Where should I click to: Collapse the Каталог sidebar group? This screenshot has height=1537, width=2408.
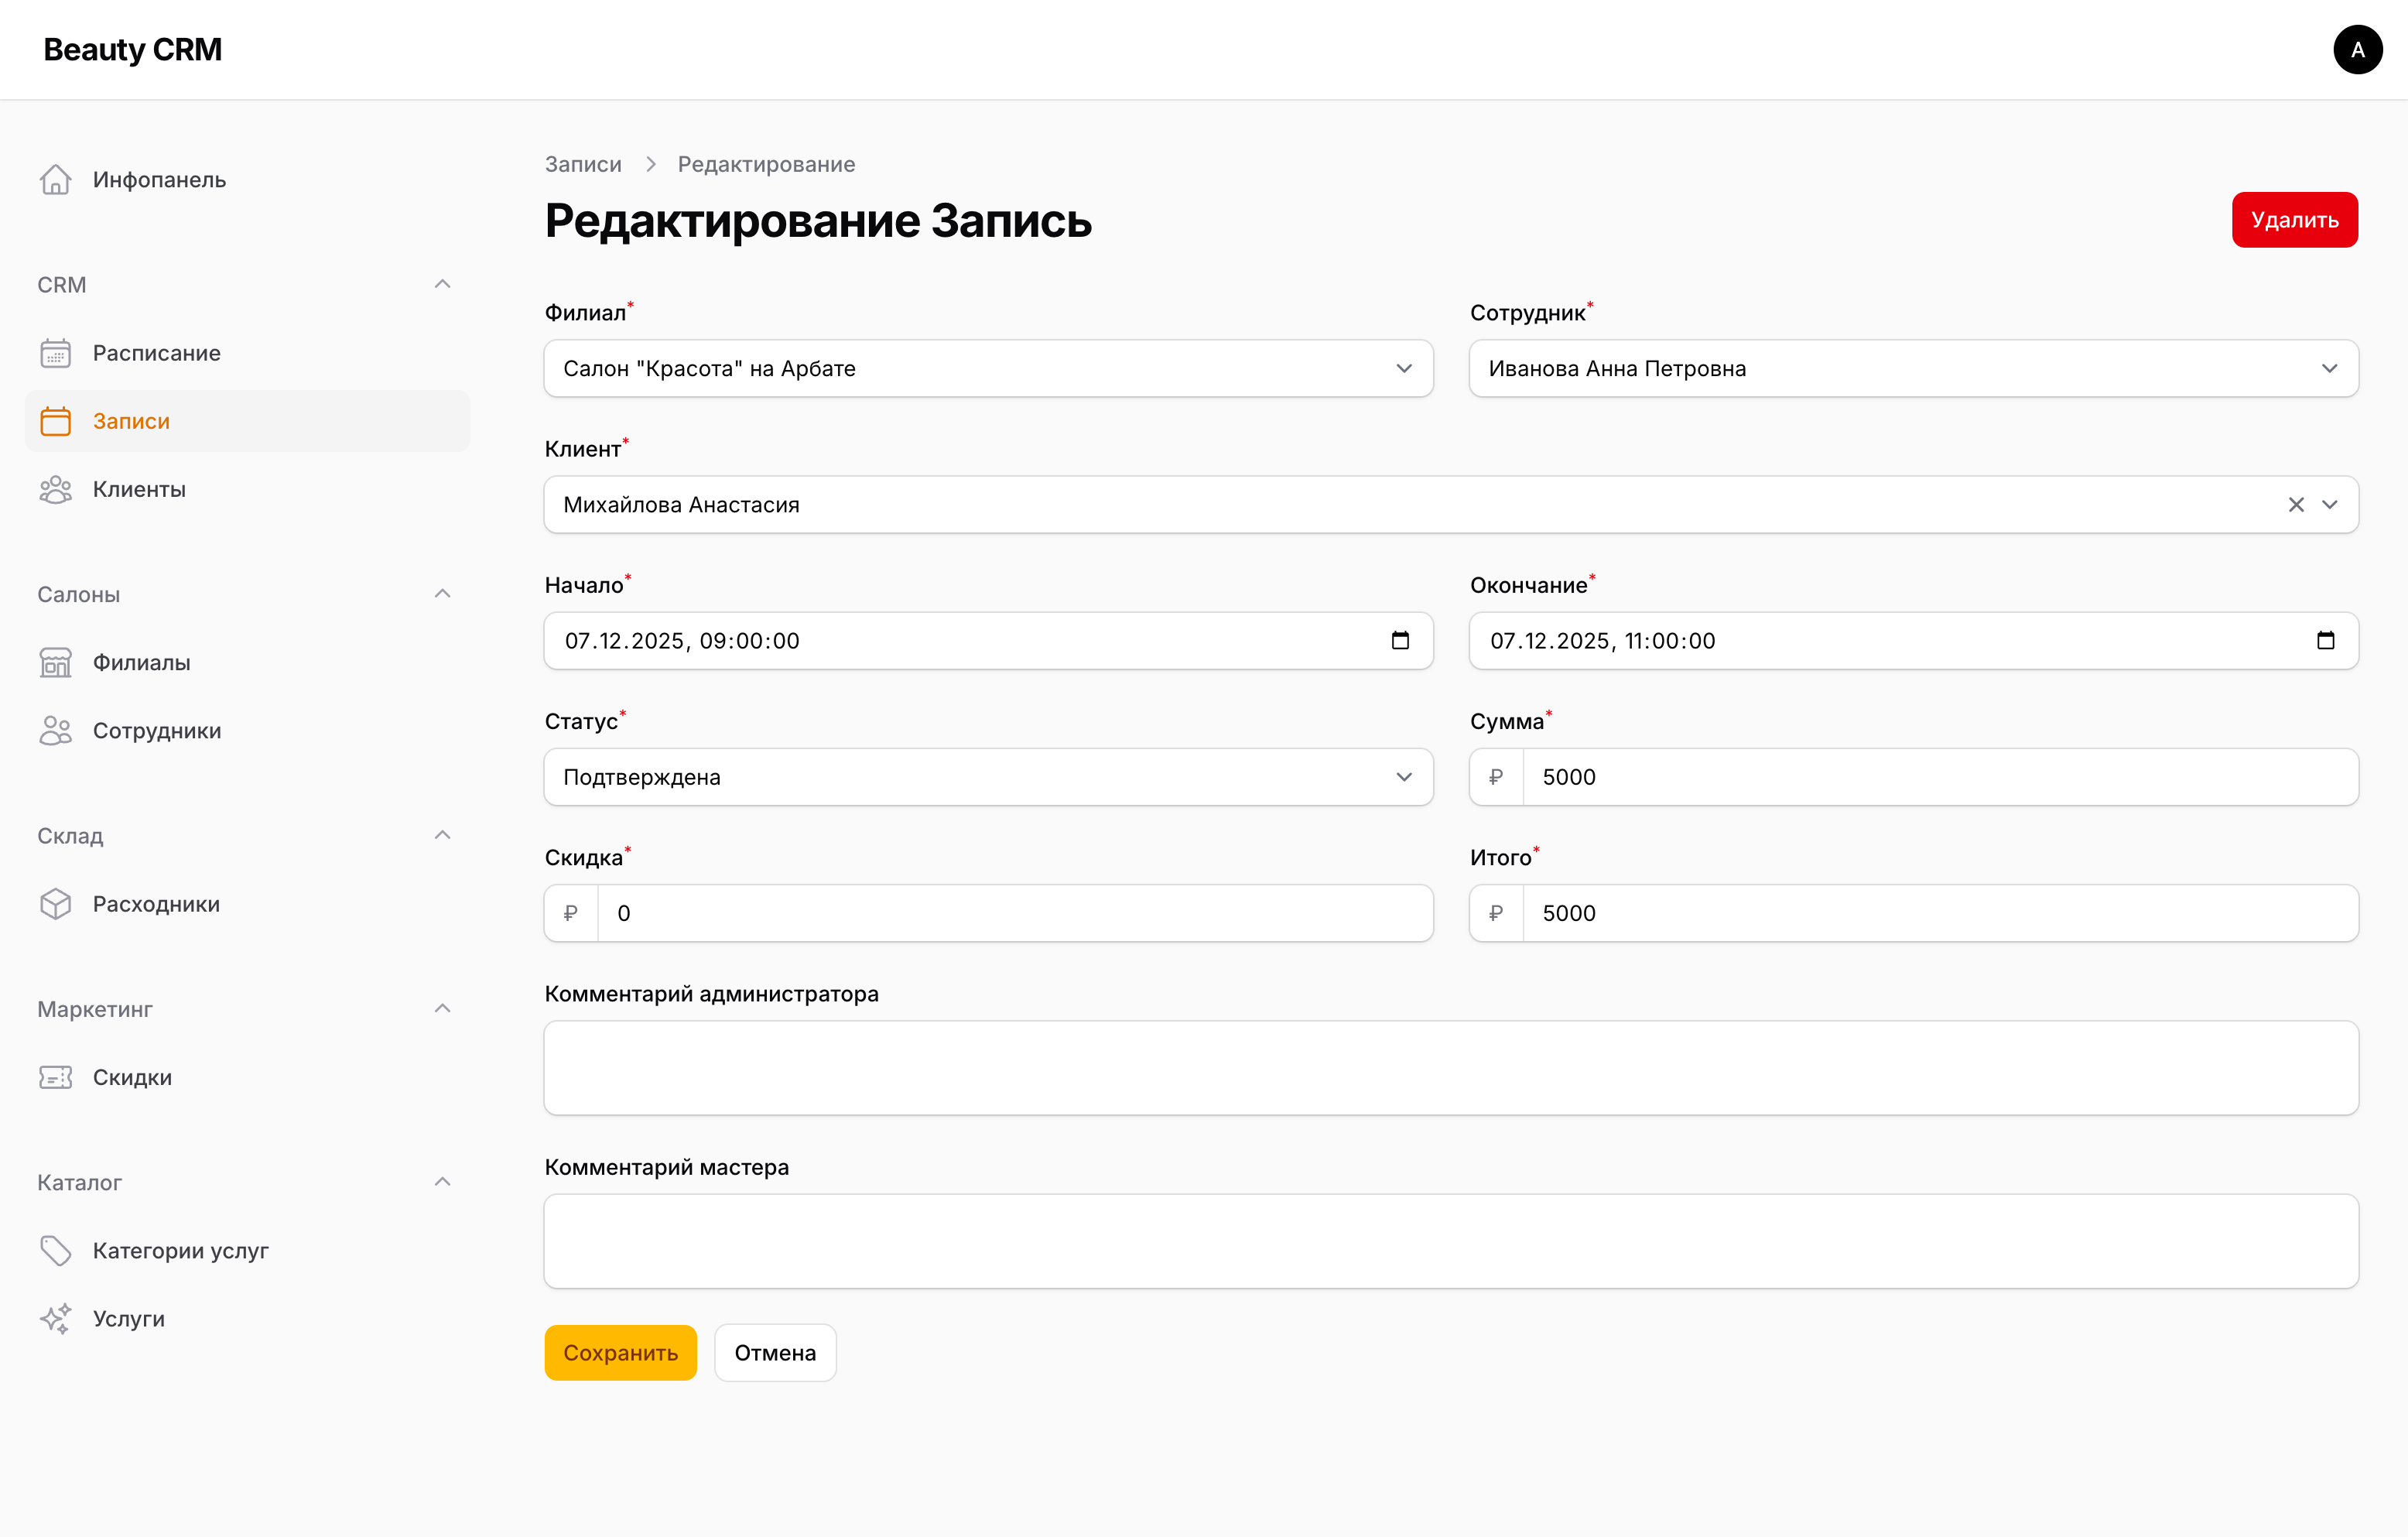point(442,1182)
